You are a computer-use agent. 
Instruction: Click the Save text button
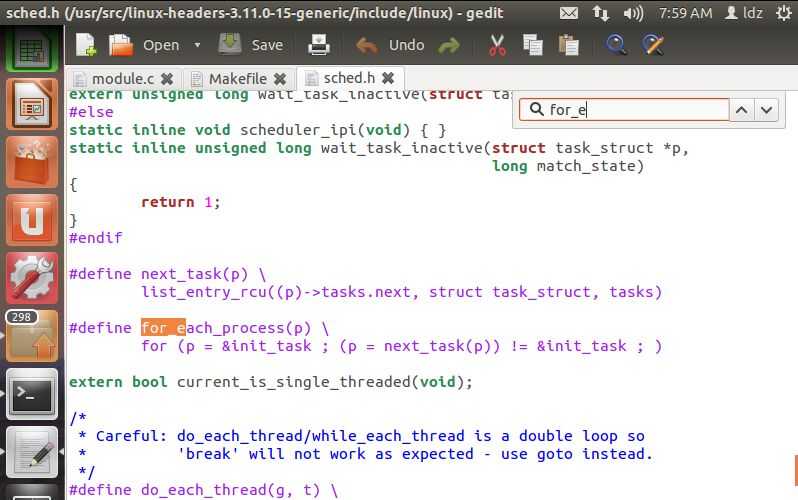[x=267, y=45]
